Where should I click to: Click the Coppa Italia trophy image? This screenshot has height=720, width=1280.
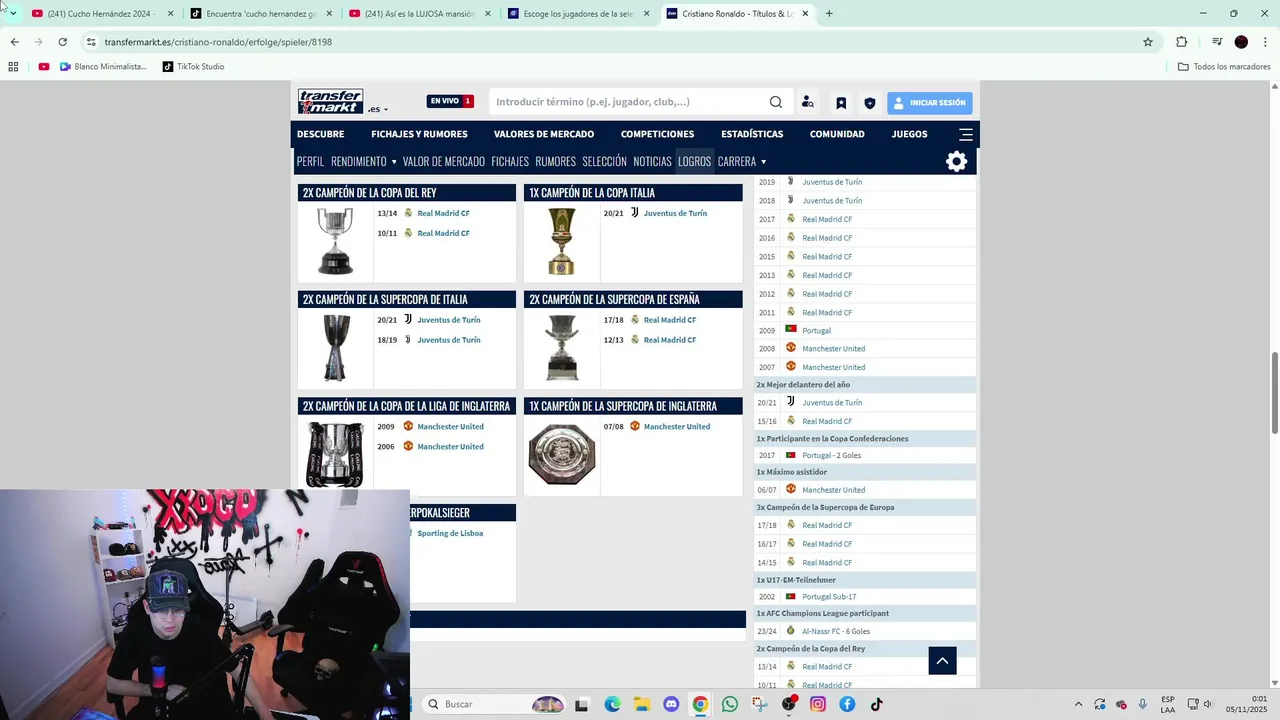561,241
